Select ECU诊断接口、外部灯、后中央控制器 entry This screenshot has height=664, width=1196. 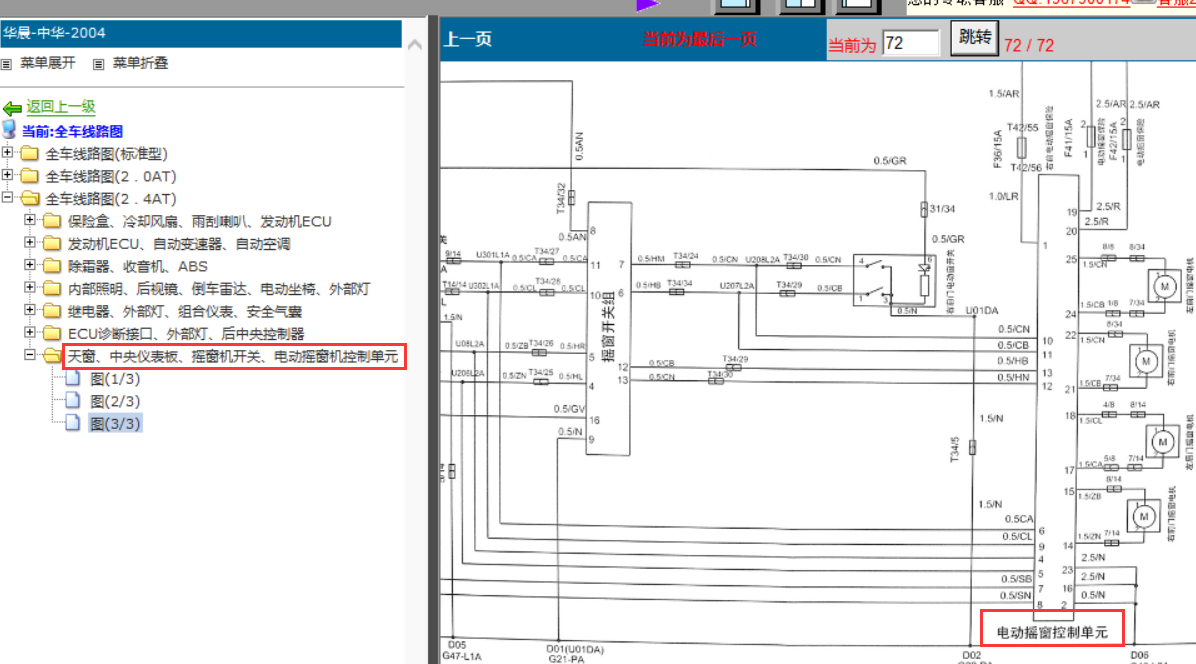point(186,334)
